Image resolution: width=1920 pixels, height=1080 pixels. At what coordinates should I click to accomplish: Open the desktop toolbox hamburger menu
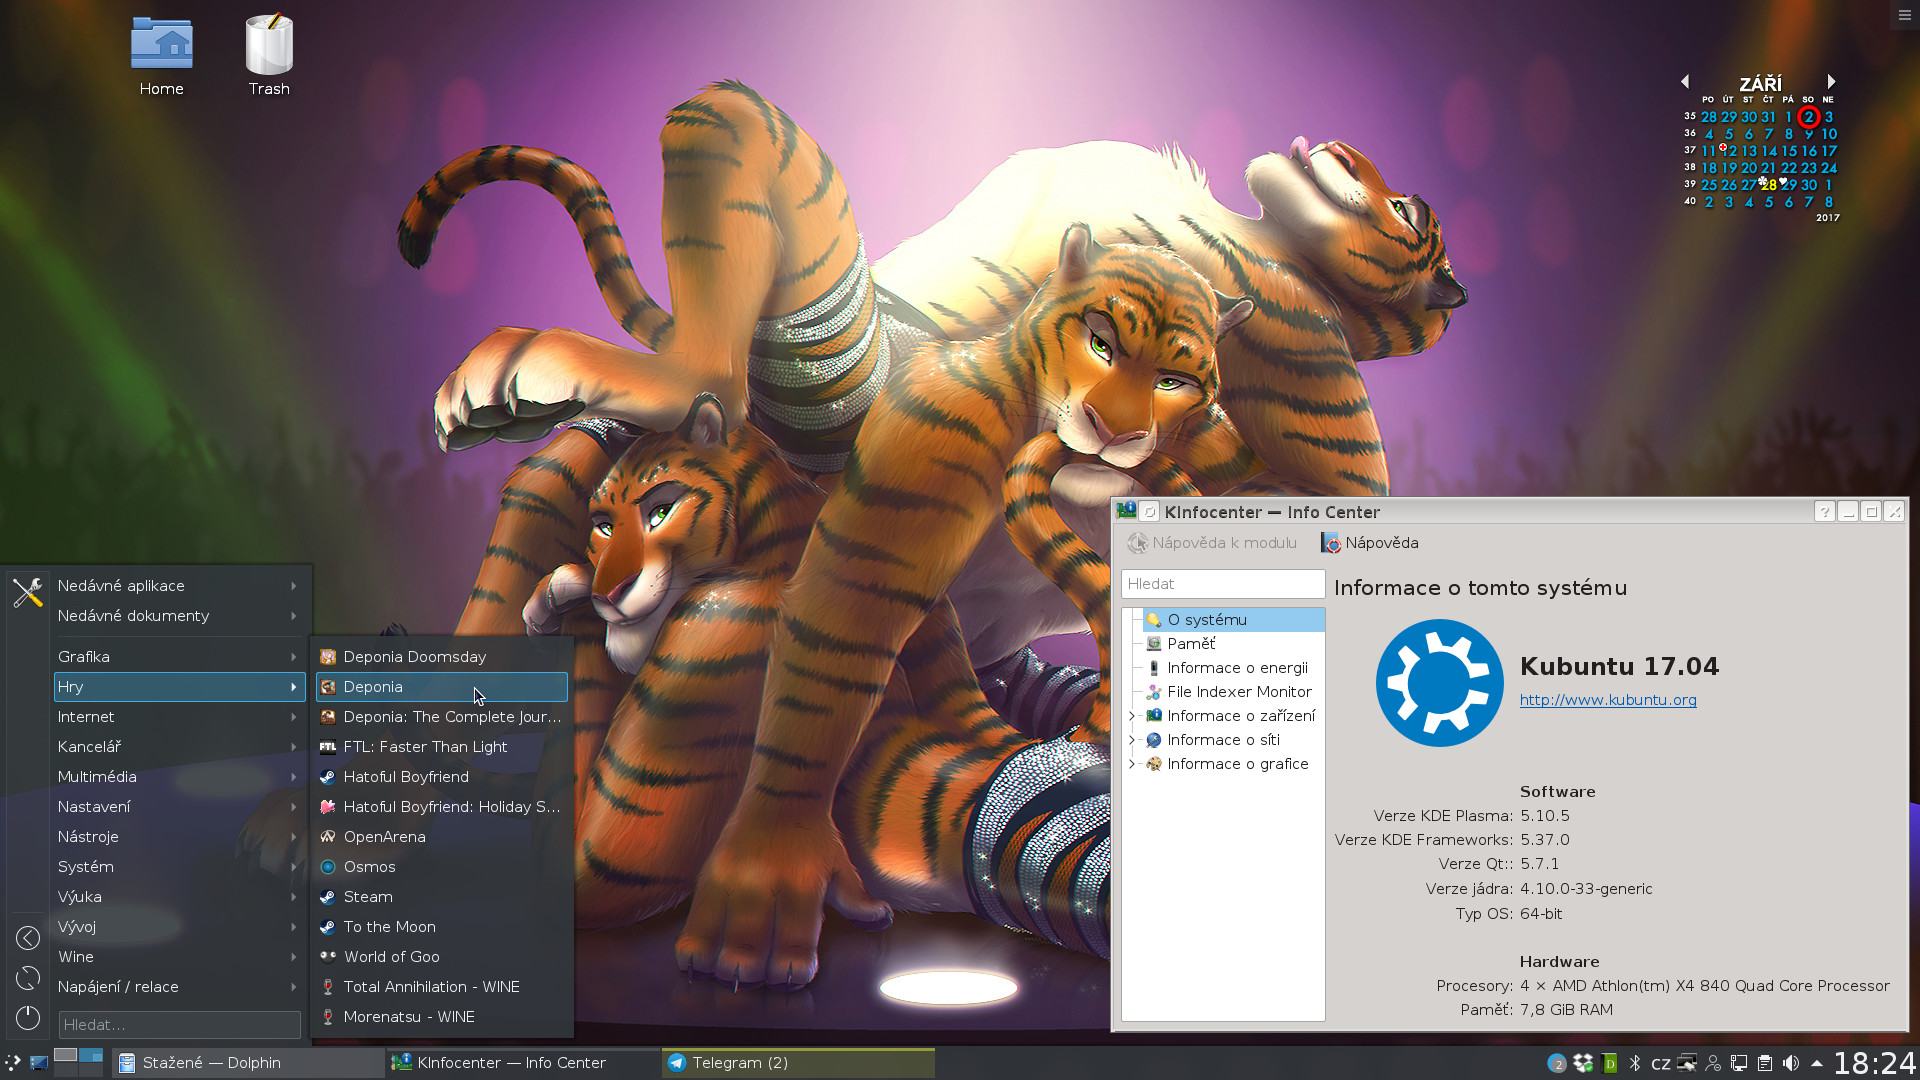[x=1904, y=15]
